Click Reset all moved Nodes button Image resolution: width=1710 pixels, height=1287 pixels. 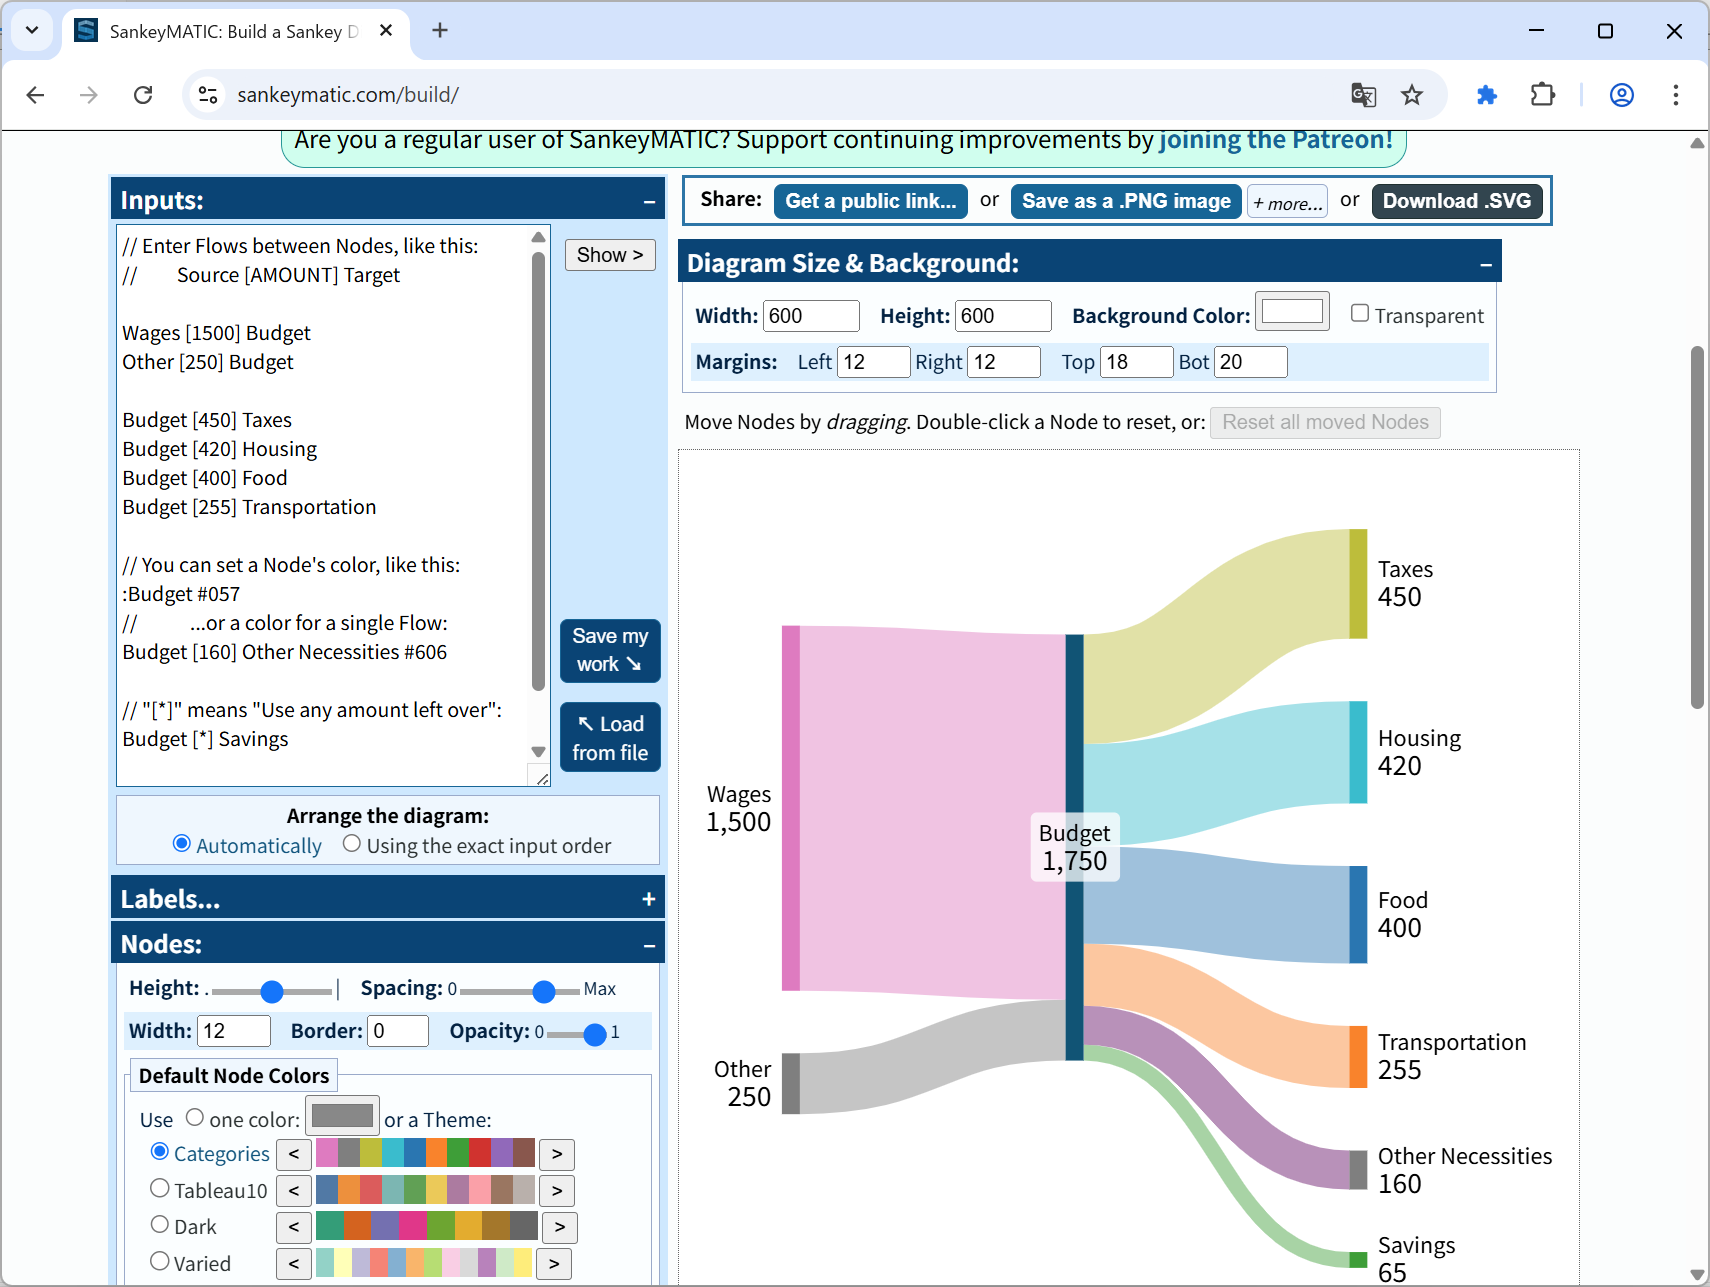[x=1325, y=422]
